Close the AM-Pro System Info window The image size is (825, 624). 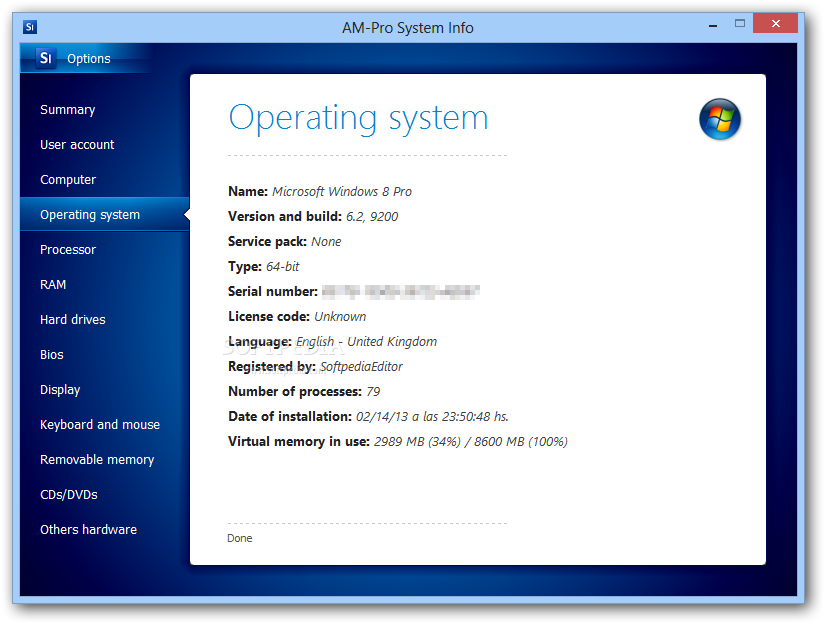coord(775,23)
